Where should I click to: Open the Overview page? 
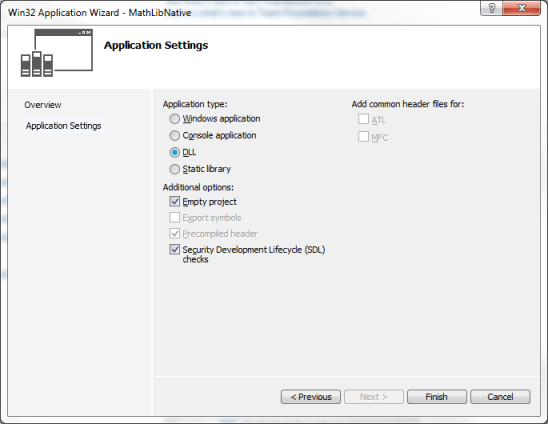click(x=43, y=105)
